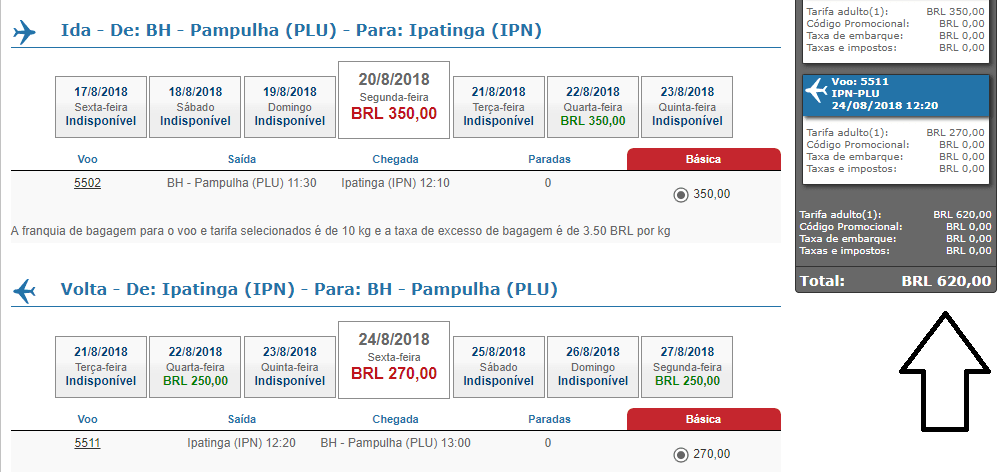
Task: Click the Total BRL 620,00 summary bar
Action: 895,281
